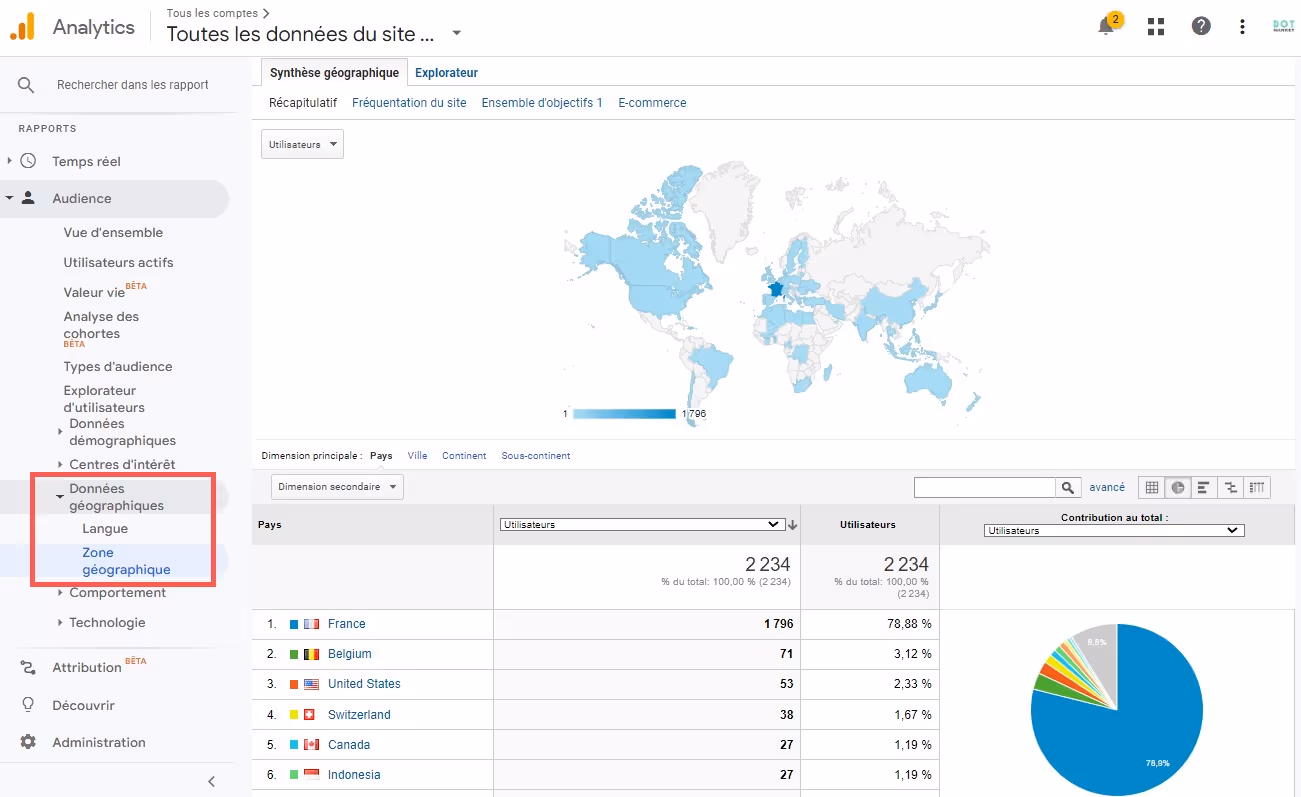The height and width of the screenshot is (797, 1301).
Task: Open the E-commerce report tab
Action: [652, 102]
